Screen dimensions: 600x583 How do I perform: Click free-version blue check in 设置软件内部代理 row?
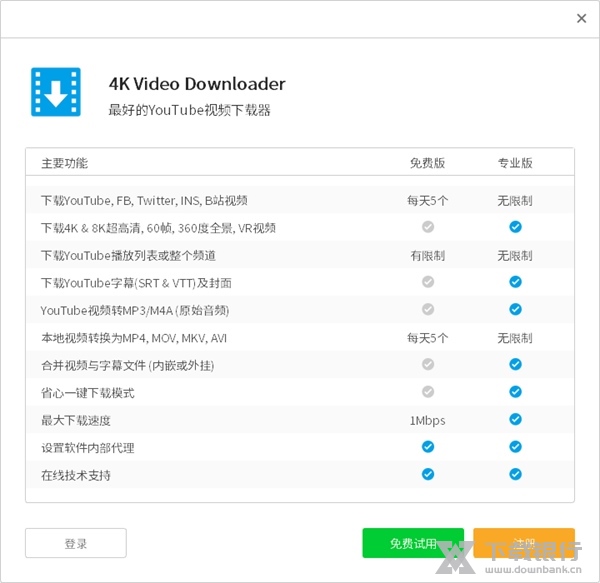tap(428, 447)
